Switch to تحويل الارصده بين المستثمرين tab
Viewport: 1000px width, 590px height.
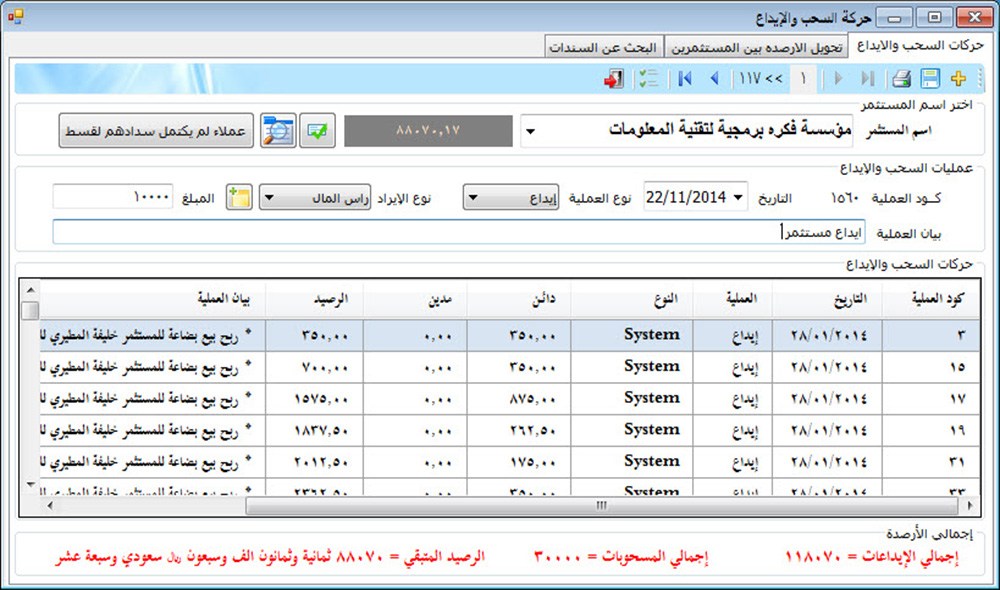[756, 48]
